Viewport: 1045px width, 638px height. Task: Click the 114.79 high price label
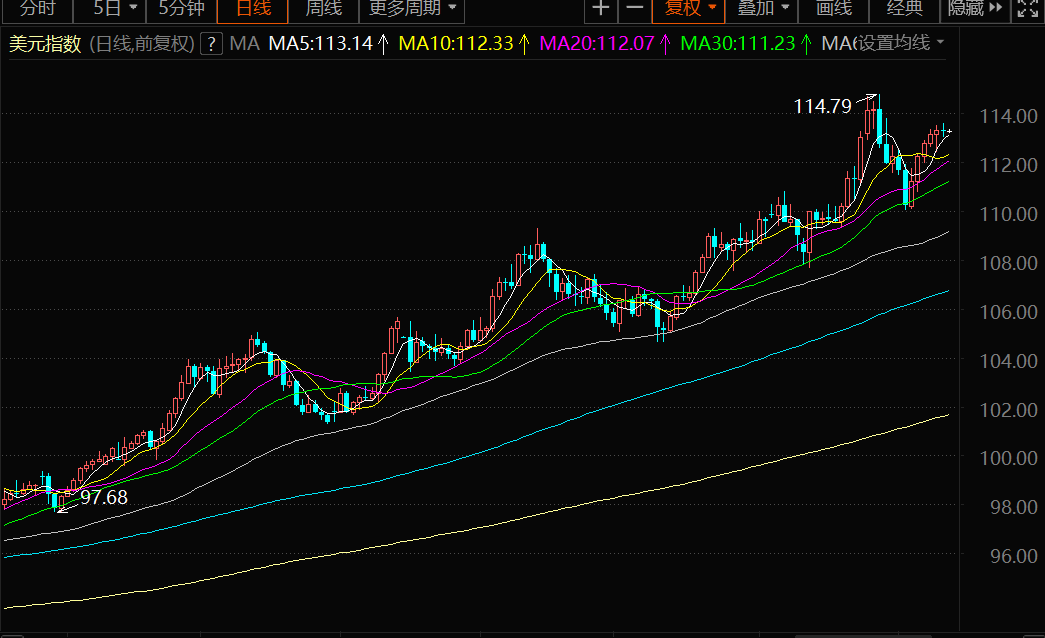coord(822,106)
